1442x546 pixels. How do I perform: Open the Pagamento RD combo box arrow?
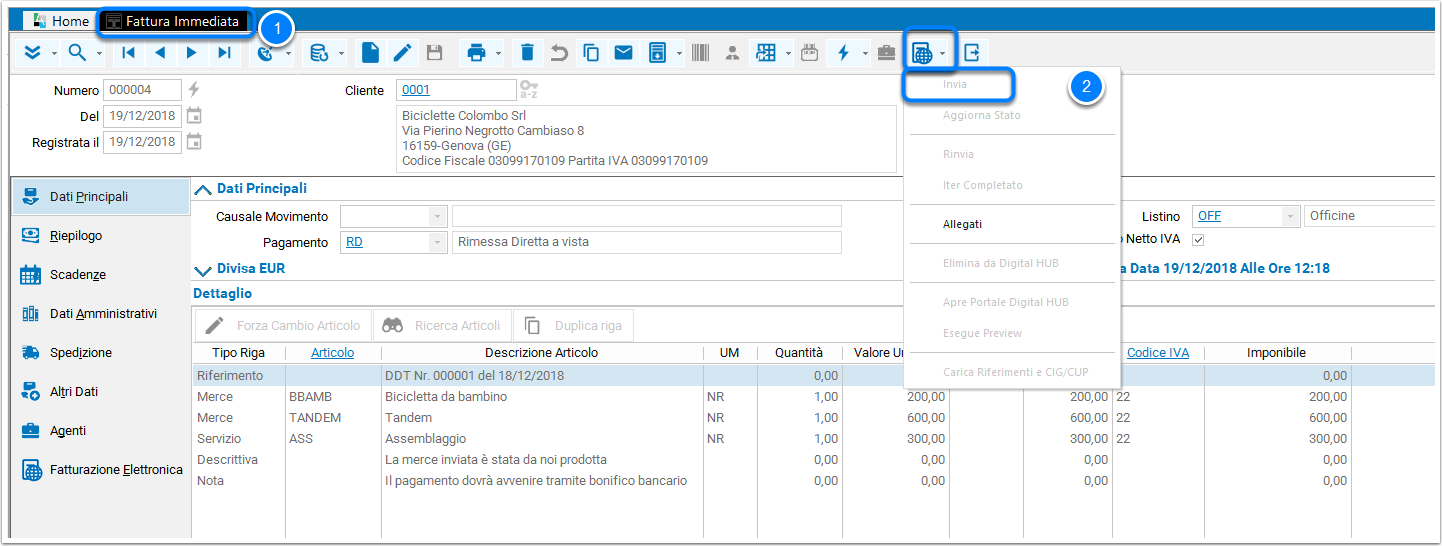pos(437,242)
